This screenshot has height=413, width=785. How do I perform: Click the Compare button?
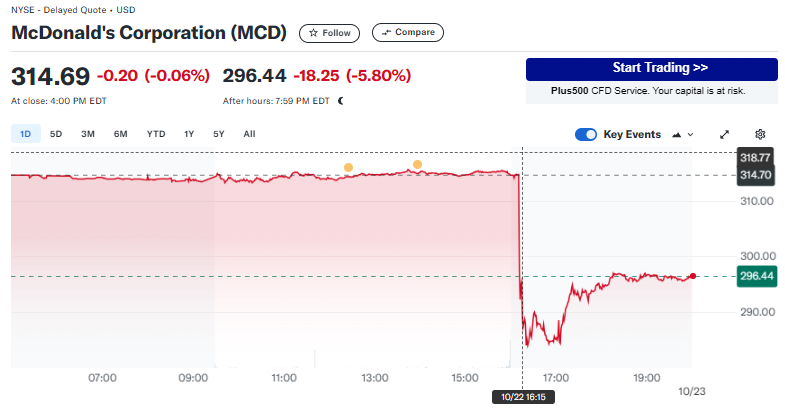(408, 33)
